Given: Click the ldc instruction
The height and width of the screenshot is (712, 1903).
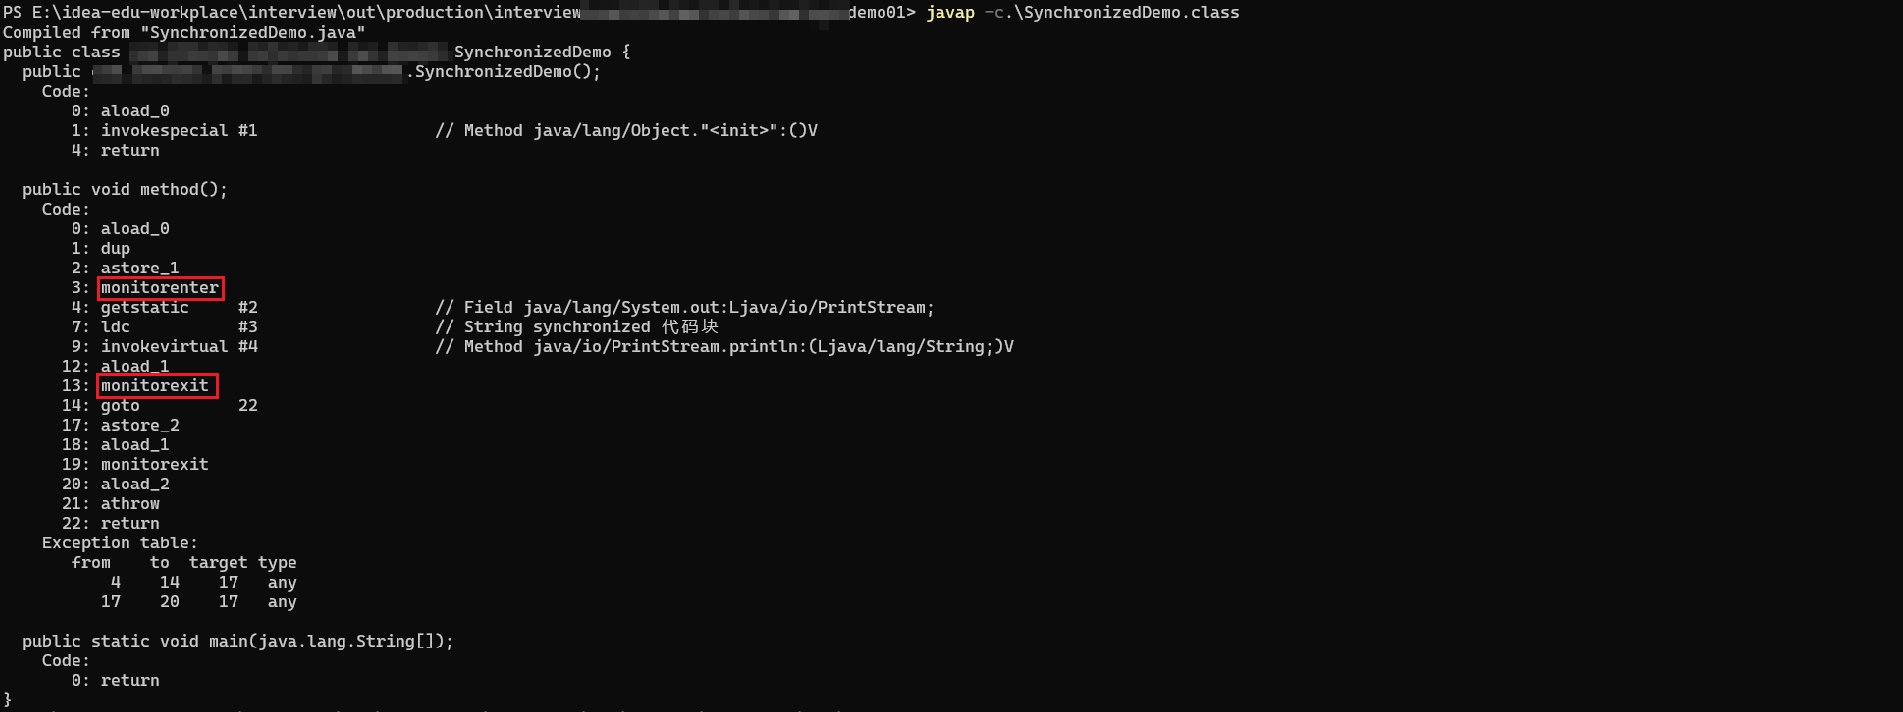Looking at the screenshot, I should click(115, 327).
